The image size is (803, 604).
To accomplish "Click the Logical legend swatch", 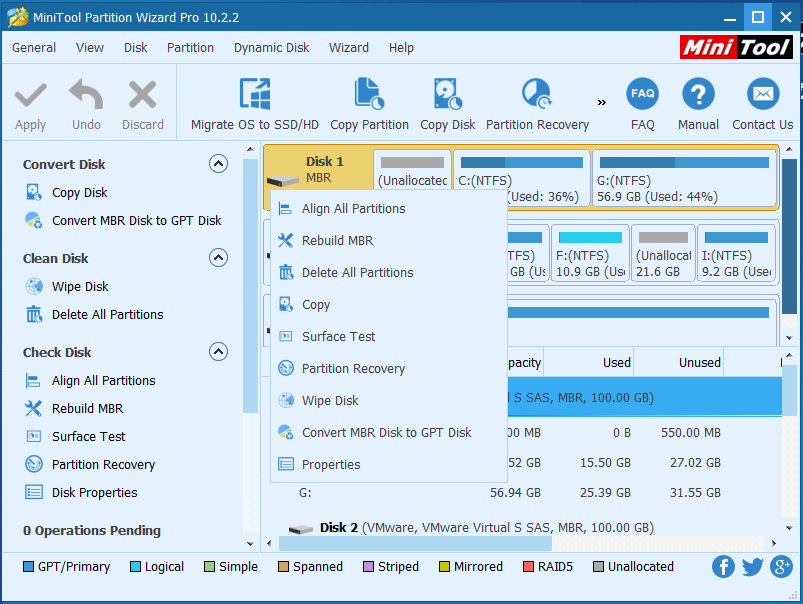I will (x=135, y=567).
